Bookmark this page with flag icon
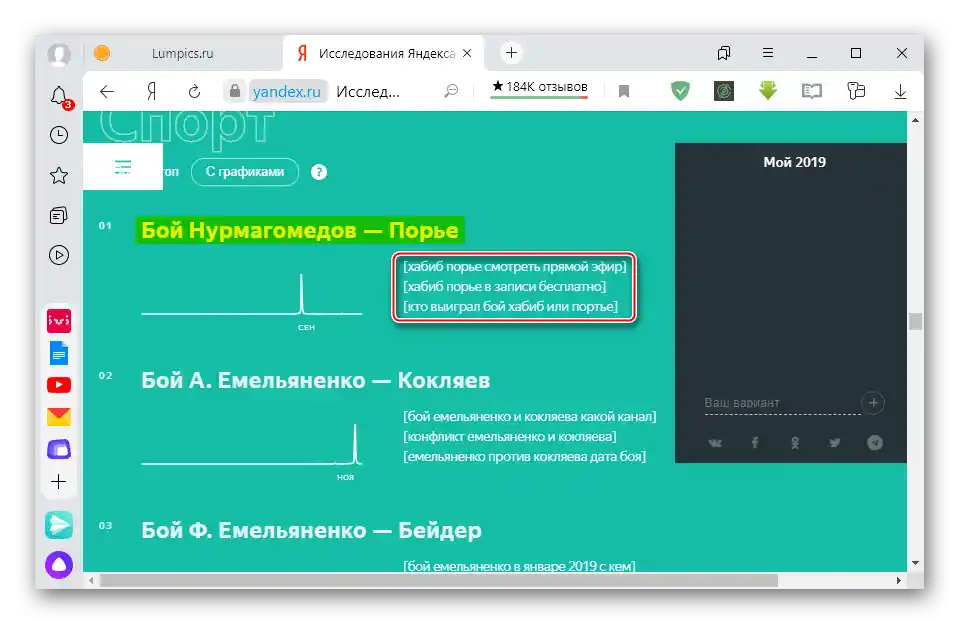 (x=624, y=92)
